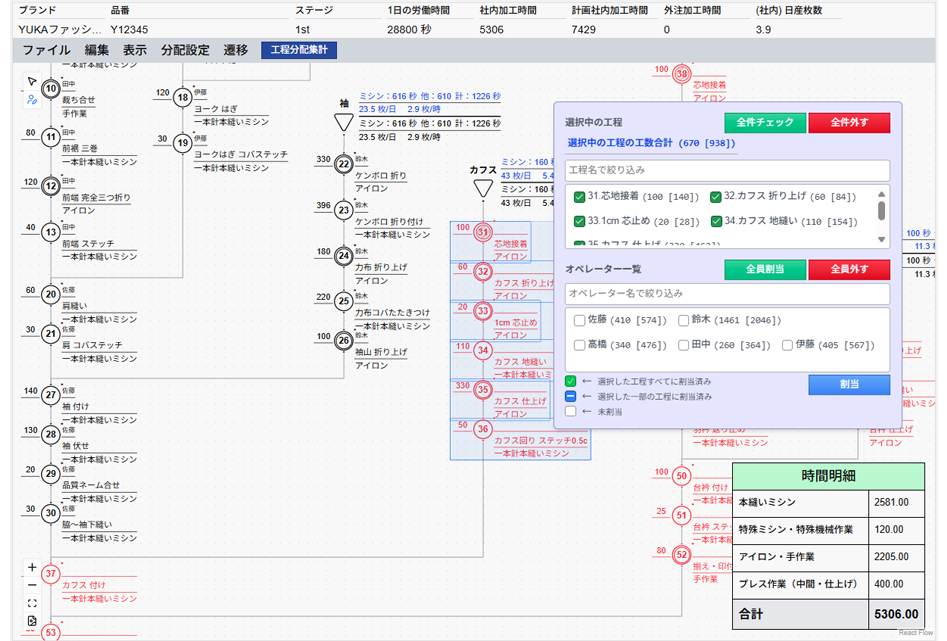Click red process node 52 circle

tap(682, 555)
